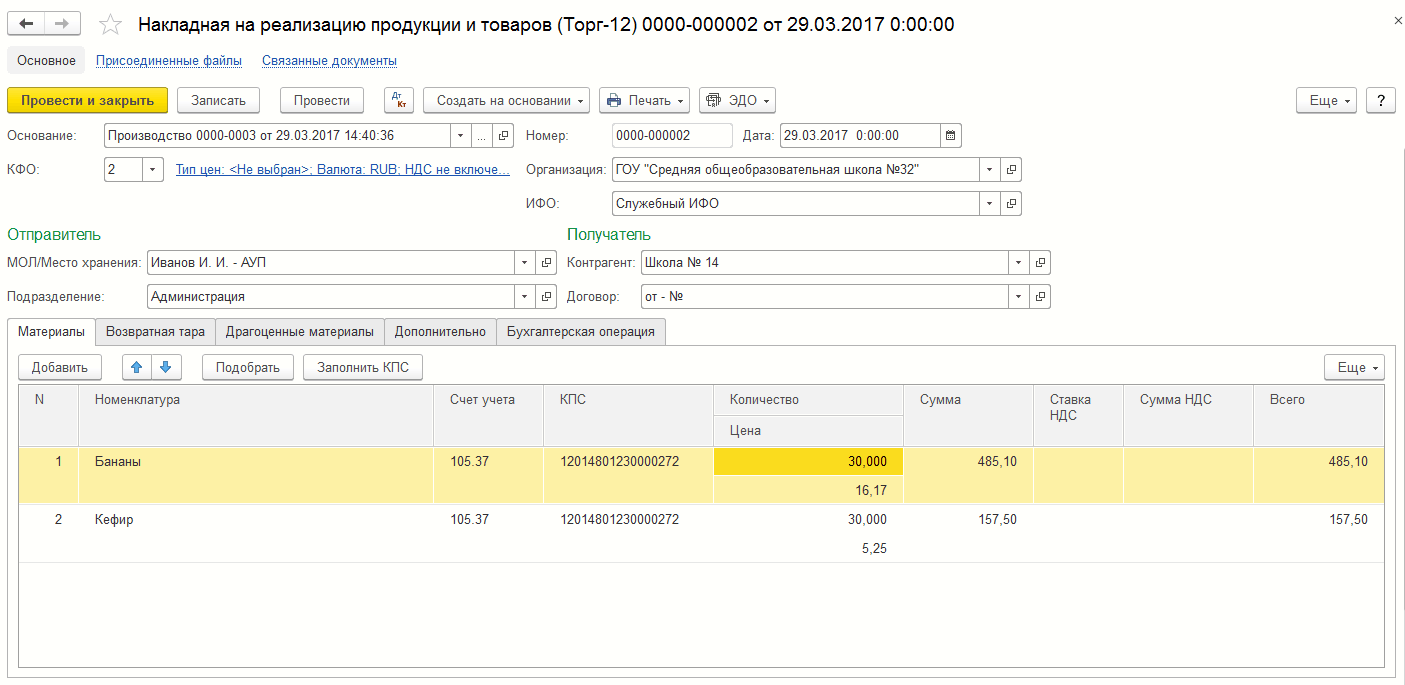Click the Подобрать button
The height and width of the screenshot is (685, 1405).
pos(248,367)
